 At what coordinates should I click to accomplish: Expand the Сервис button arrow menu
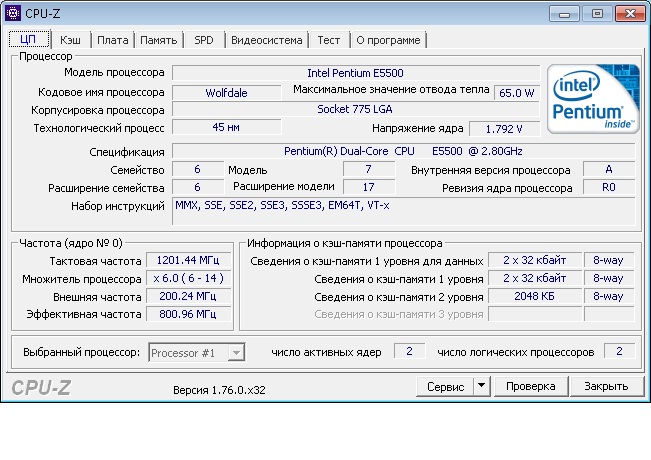481,386
